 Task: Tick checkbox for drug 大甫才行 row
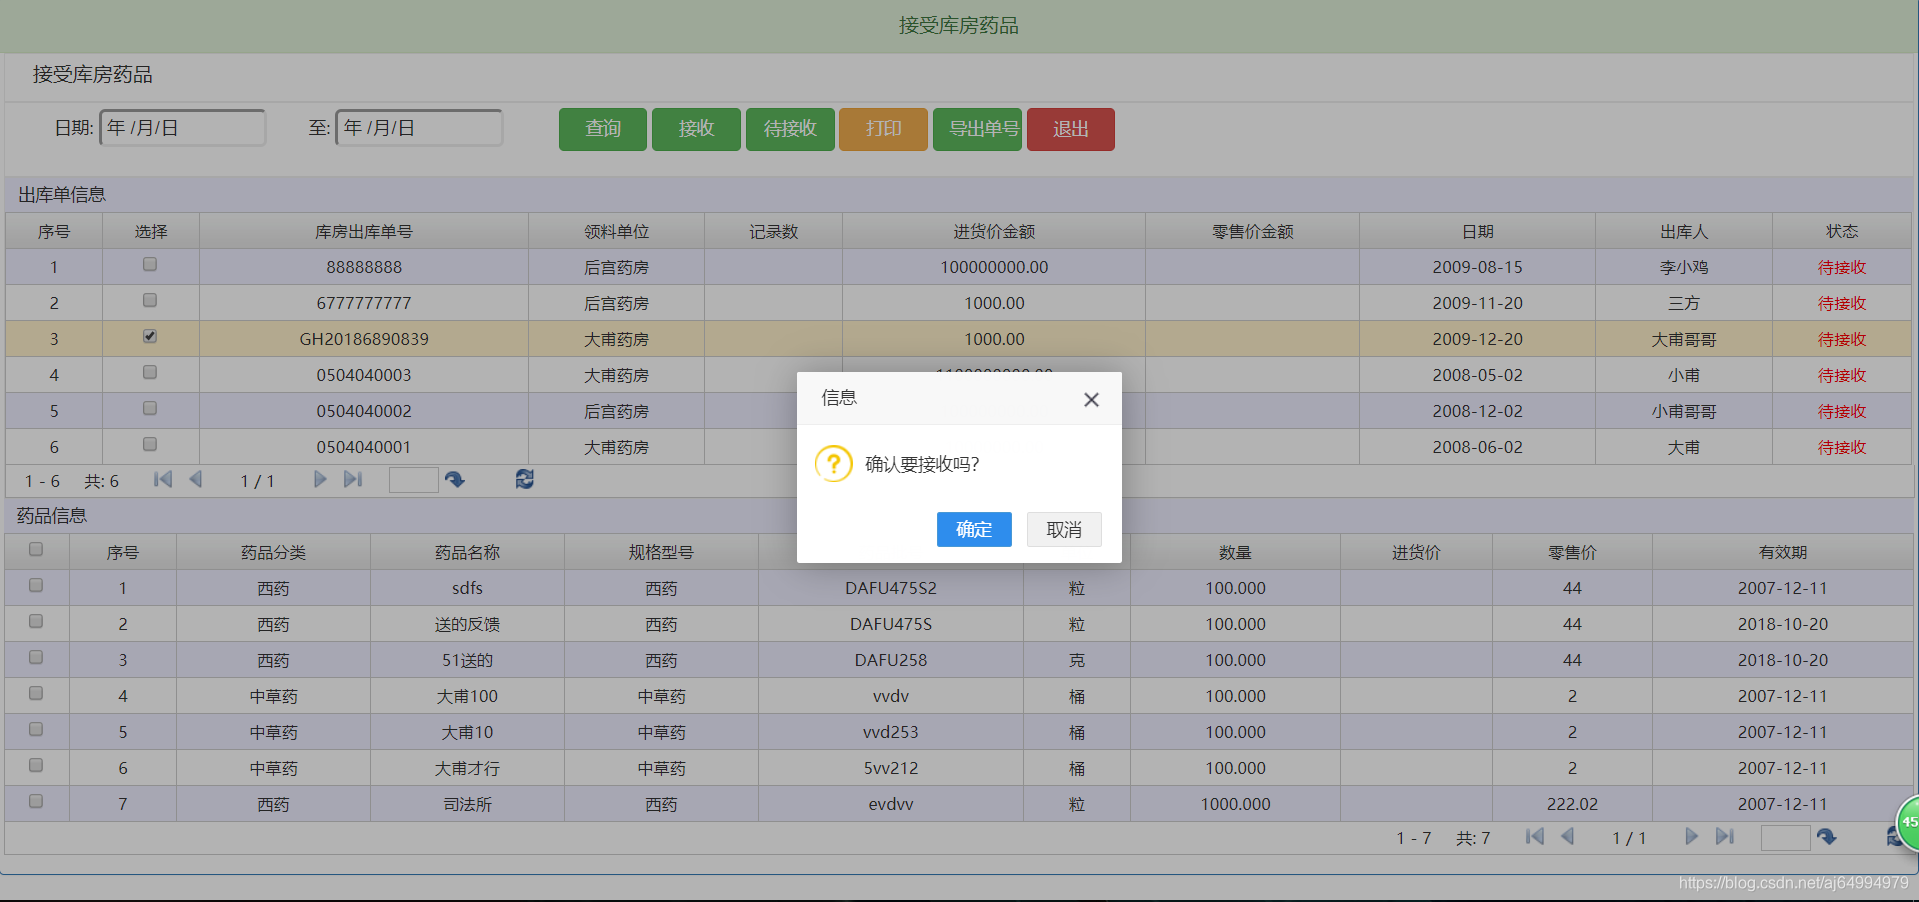pos(36,766)
